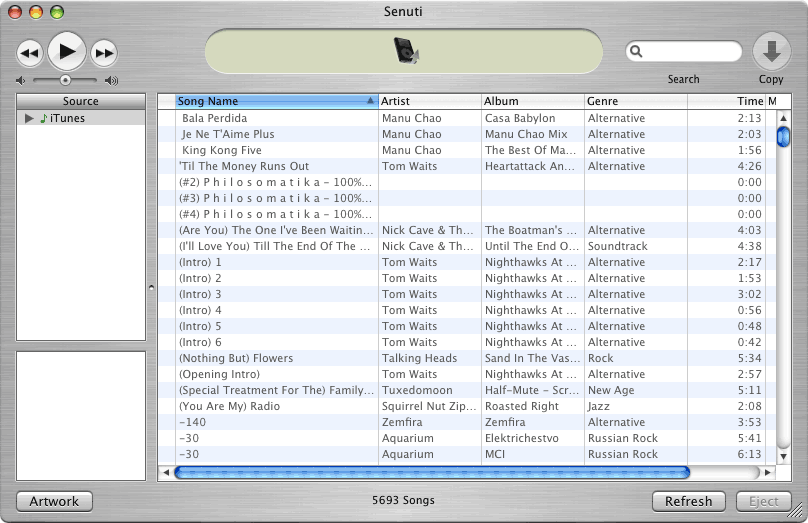Viewport: 808px width, 523px height.
Task: Sort by Genre column header
Action: [x=636, y=101]
